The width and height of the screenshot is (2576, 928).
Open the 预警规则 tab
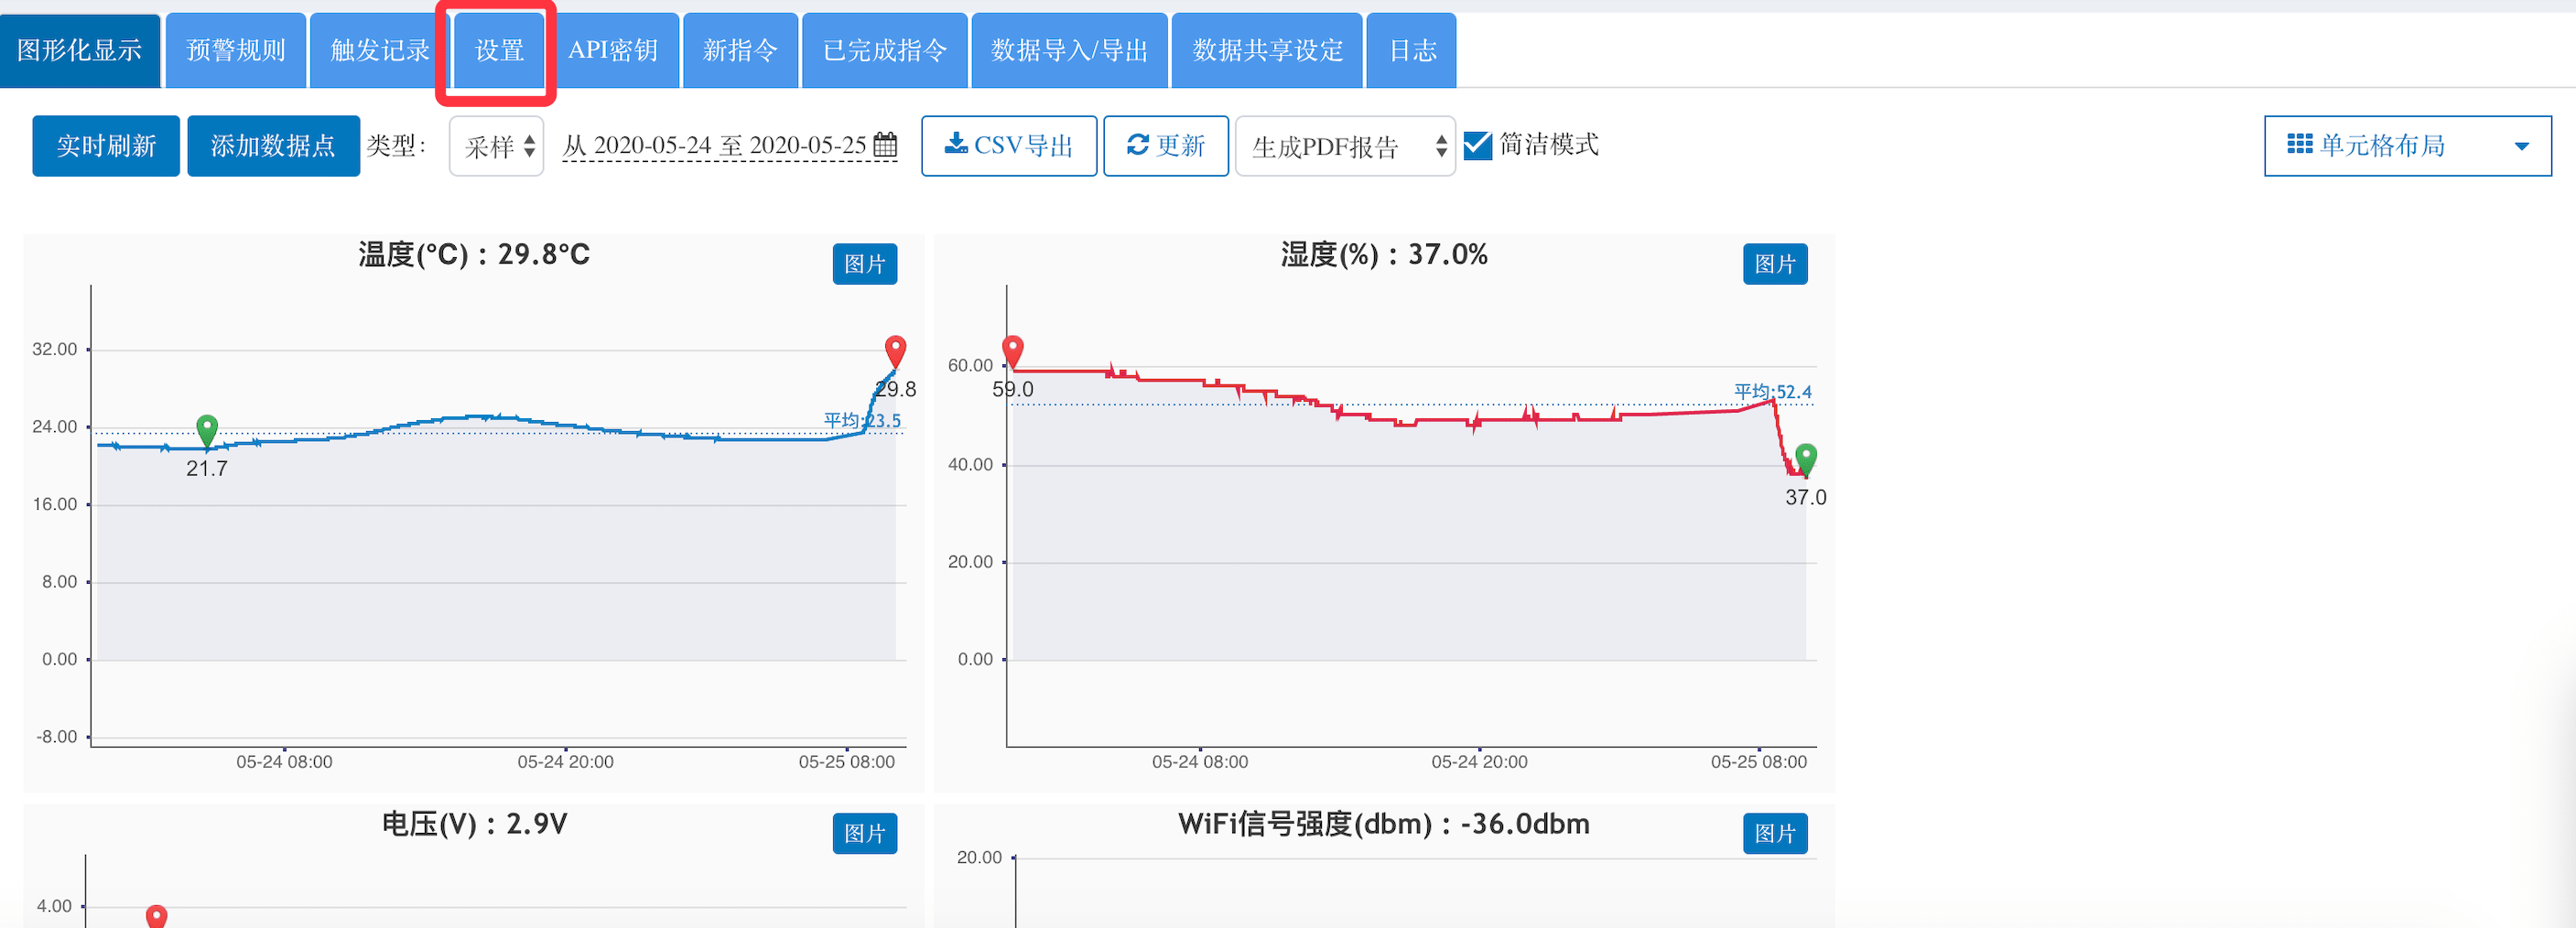tap(236, 50)
